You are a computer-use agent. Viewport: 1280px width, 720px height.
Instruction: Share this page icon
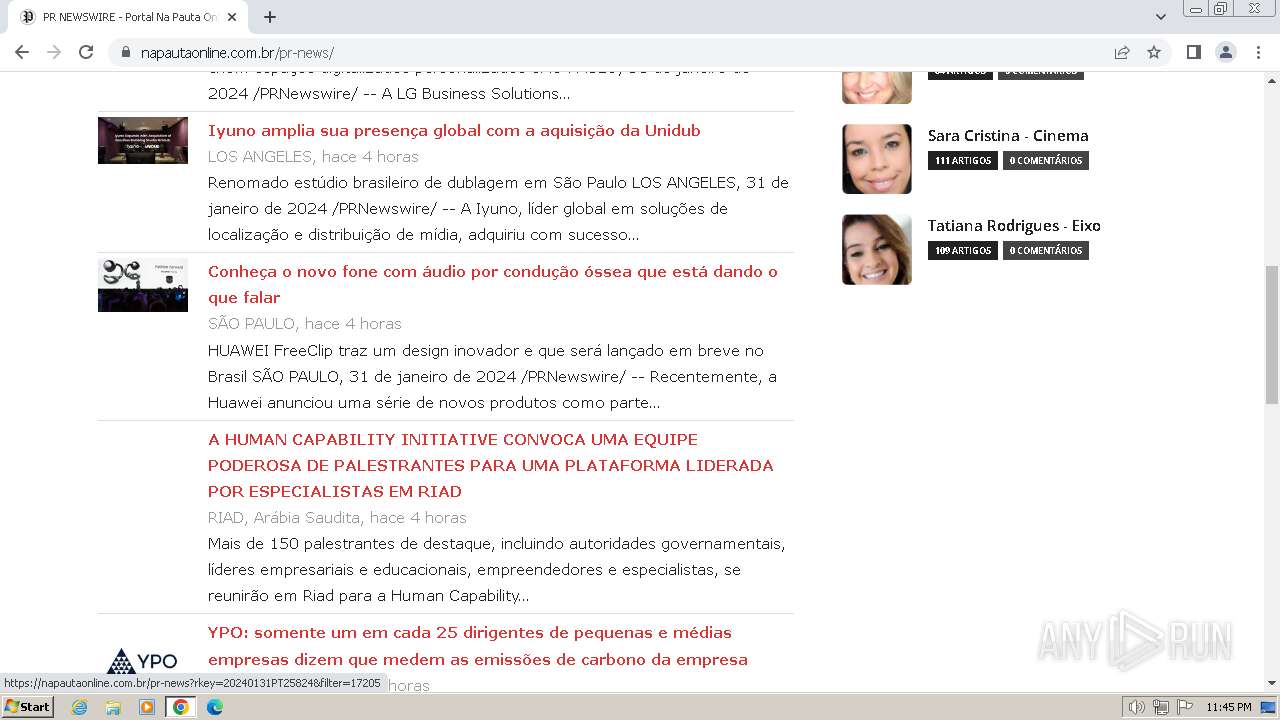point(1122,52)
